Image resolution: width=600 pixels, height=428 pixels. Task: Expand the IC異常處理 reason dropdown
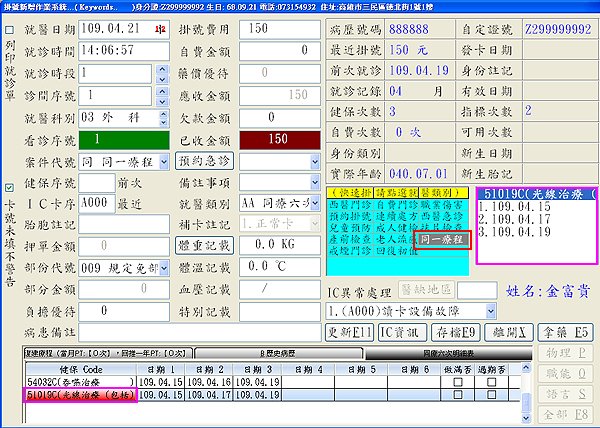(x=488, y=312)
